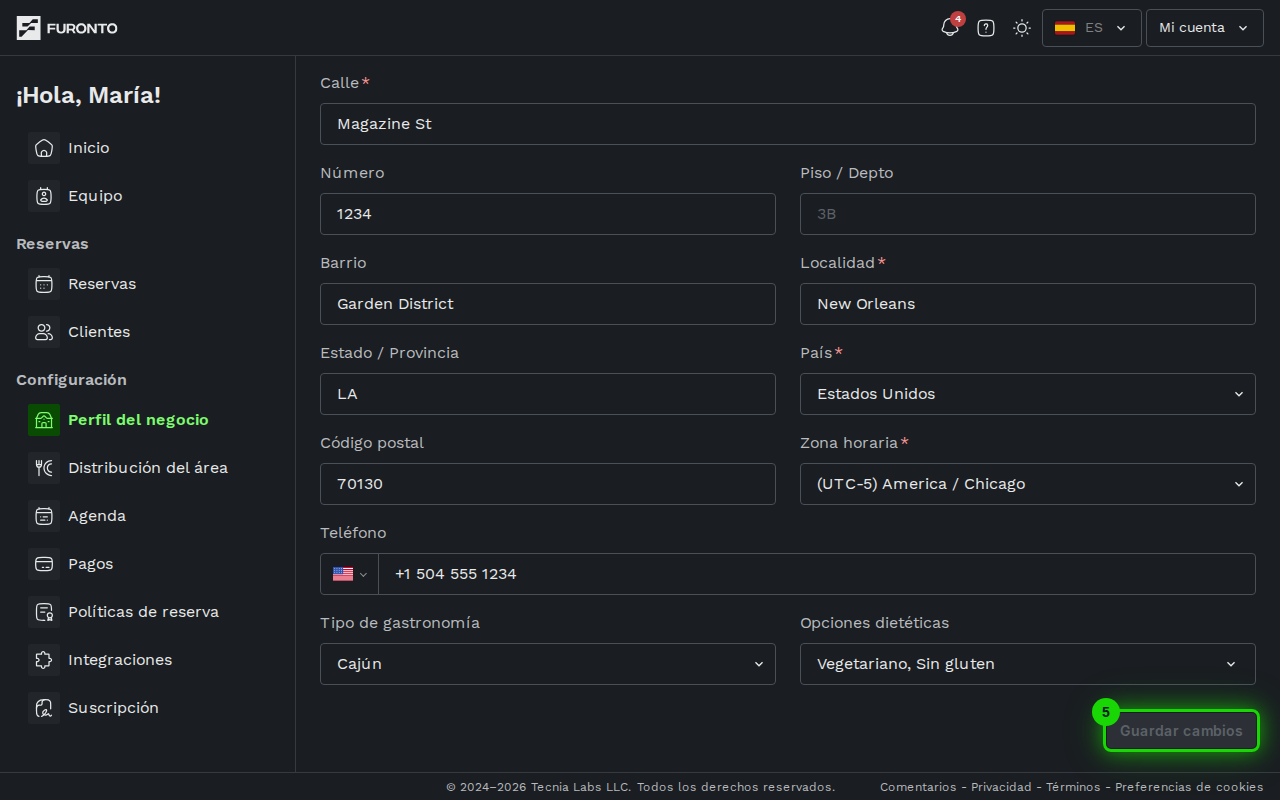Open the help question-mark icon

coord(986,28)
